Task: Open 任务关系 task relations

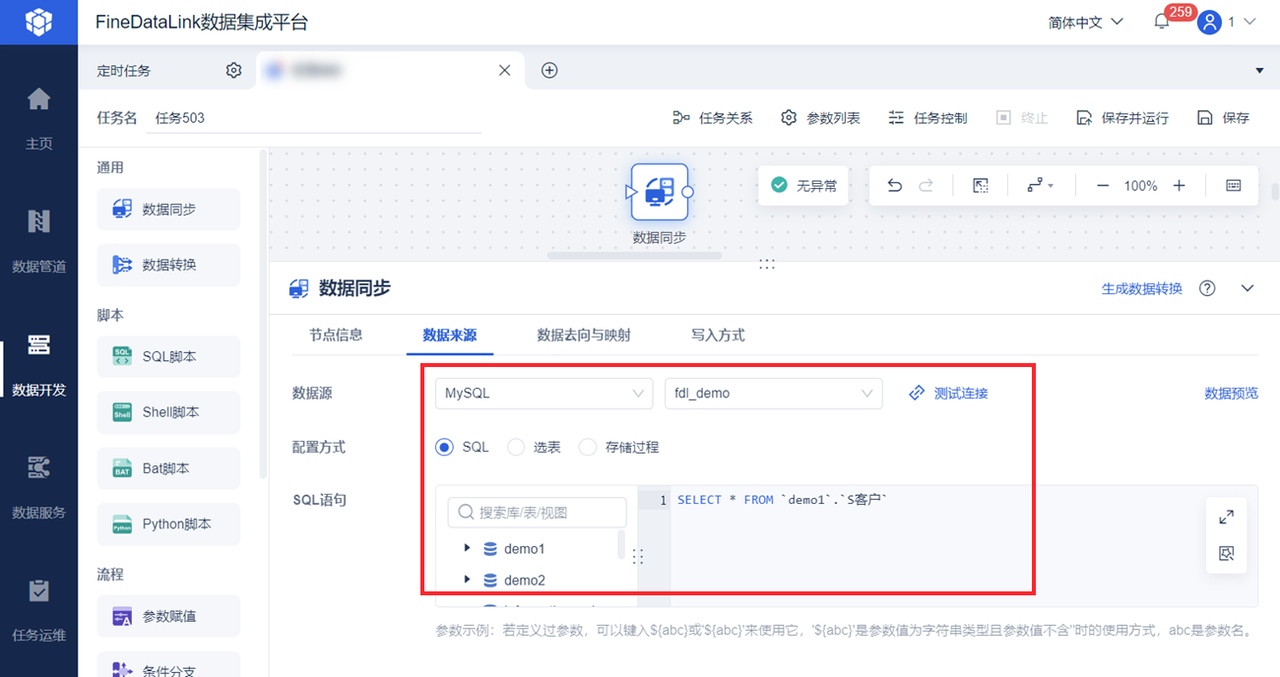Action: click(x=713, y=118)
